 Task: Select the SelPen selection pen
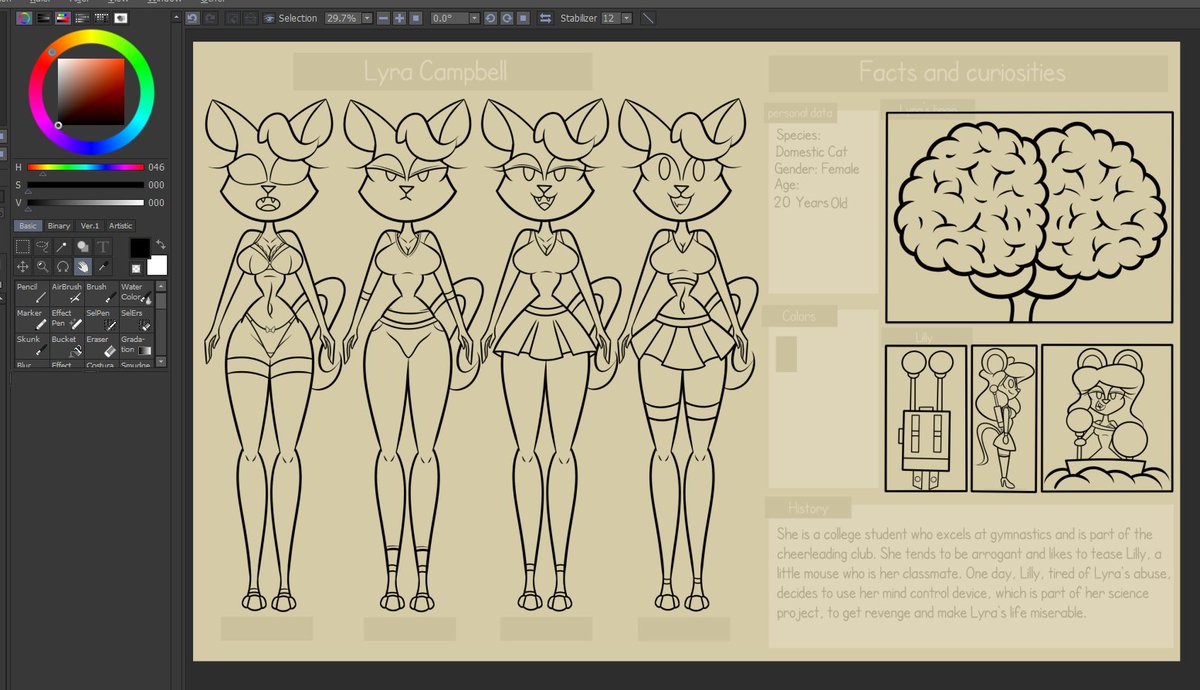(102, 319)
